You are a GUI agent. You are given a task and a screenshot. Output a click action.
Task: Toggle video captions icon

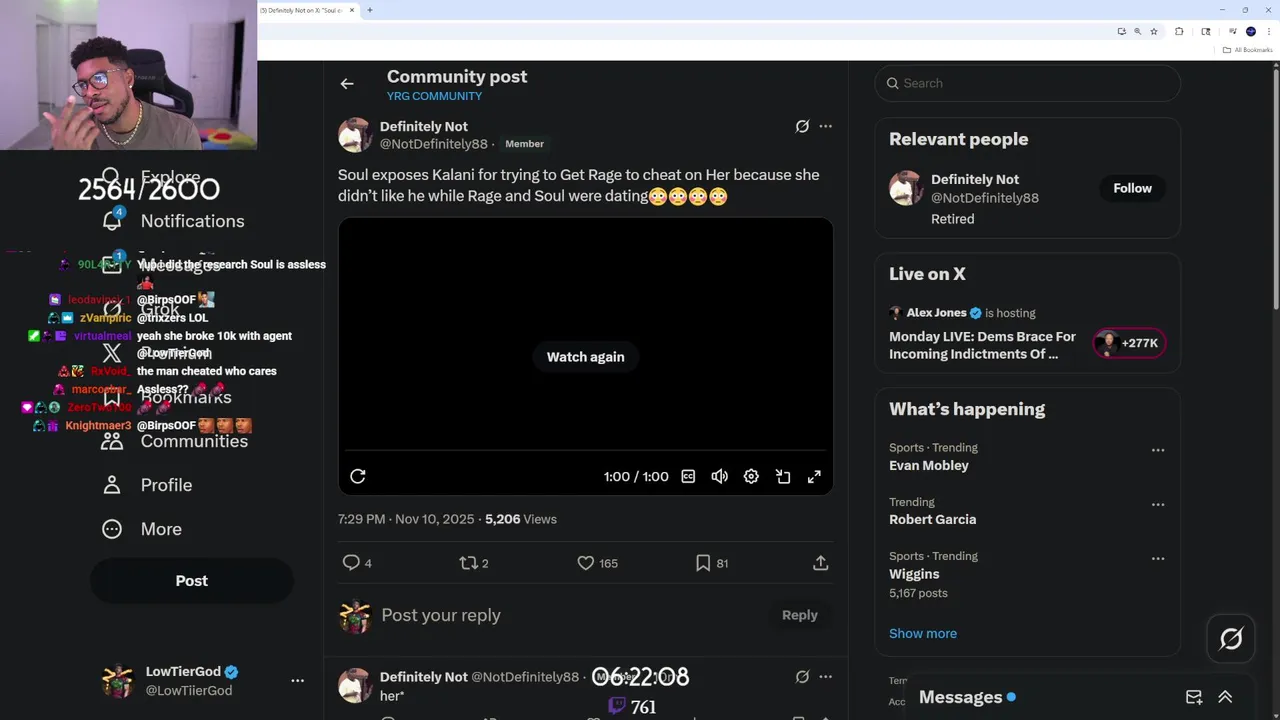click(688, 477)
